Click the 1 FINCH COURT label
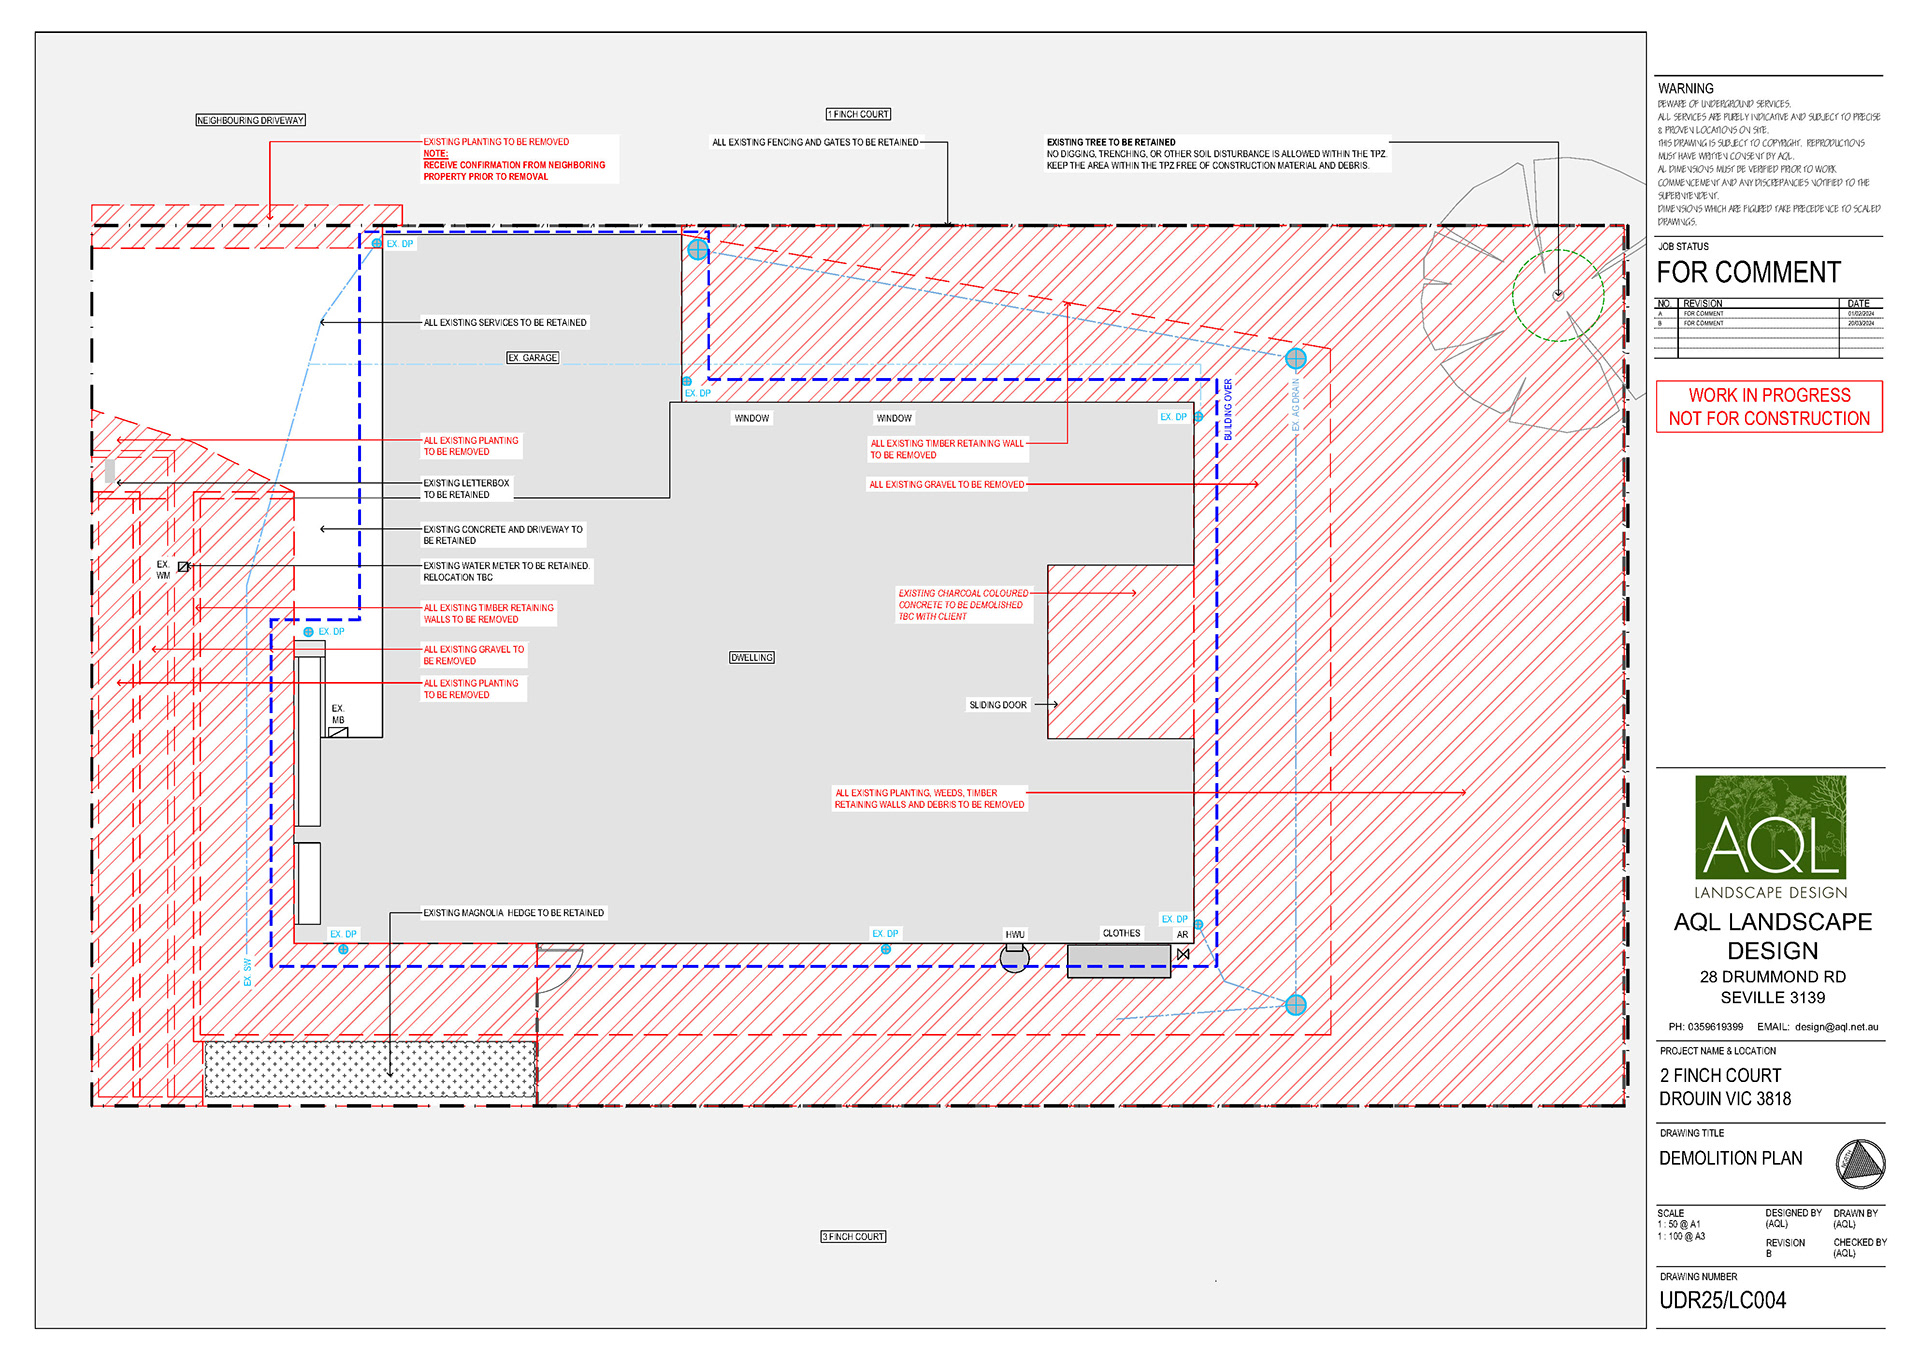This screenshot has width=1920, height=1357. pyautogui.click(x=858, y=115)
